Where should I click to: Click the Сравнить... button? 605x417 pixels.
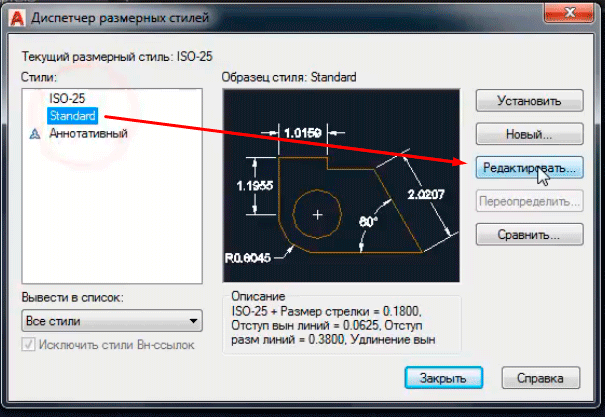click(529, 235)
